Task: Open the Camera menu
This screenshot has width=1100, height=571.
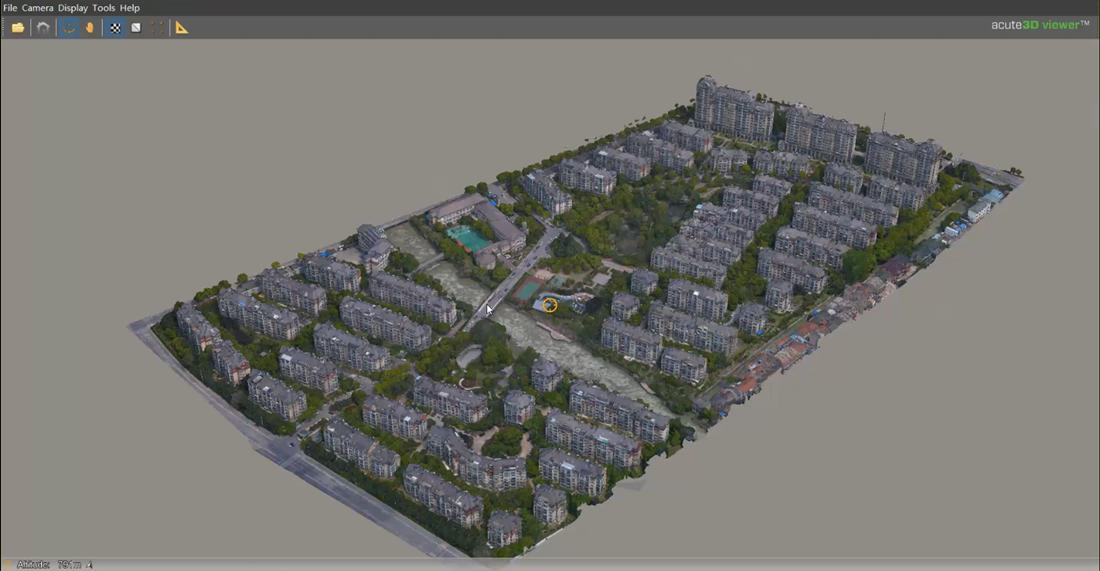Action: point(37,8)
